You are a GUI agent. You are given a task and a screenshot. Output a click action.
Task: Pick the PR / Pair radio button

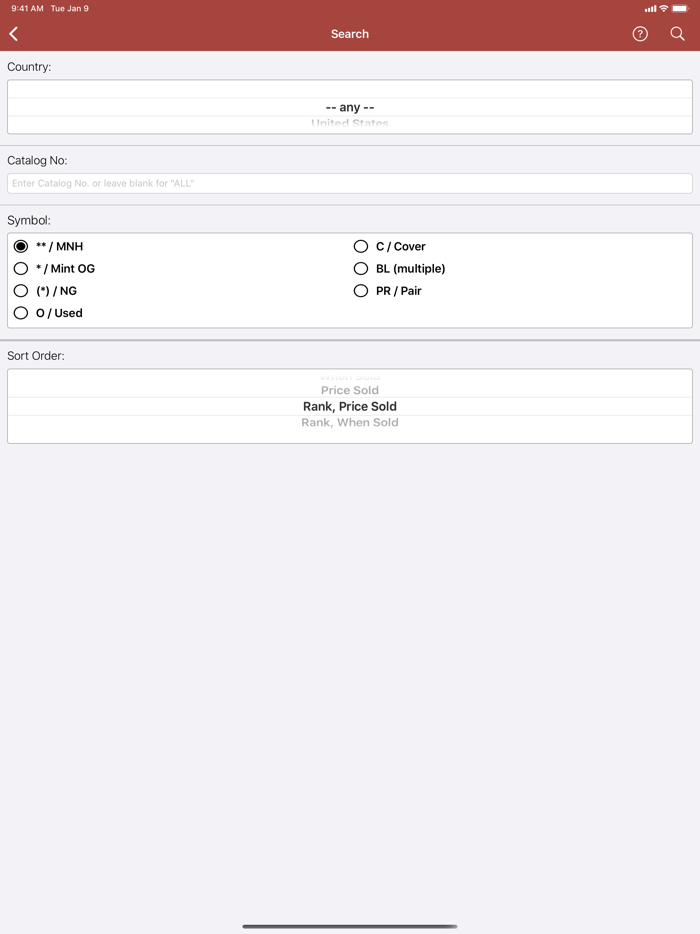click(x=361, y=291)
